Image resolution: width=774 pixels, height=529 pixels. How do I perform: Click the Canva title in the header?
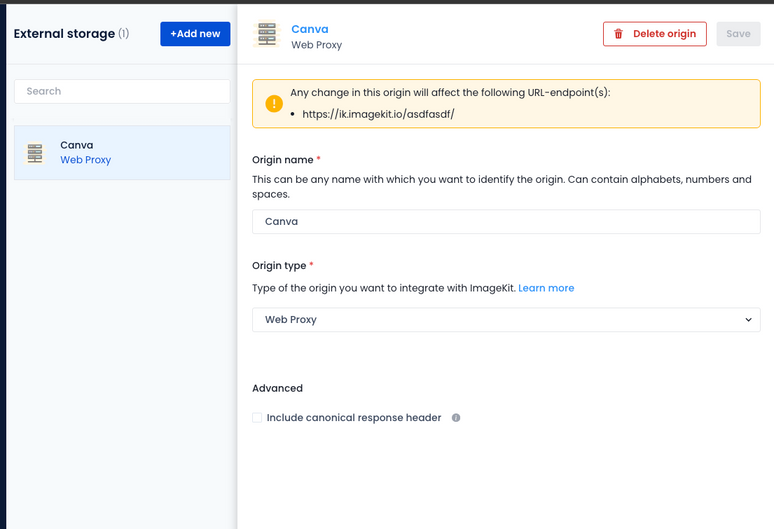309,30
